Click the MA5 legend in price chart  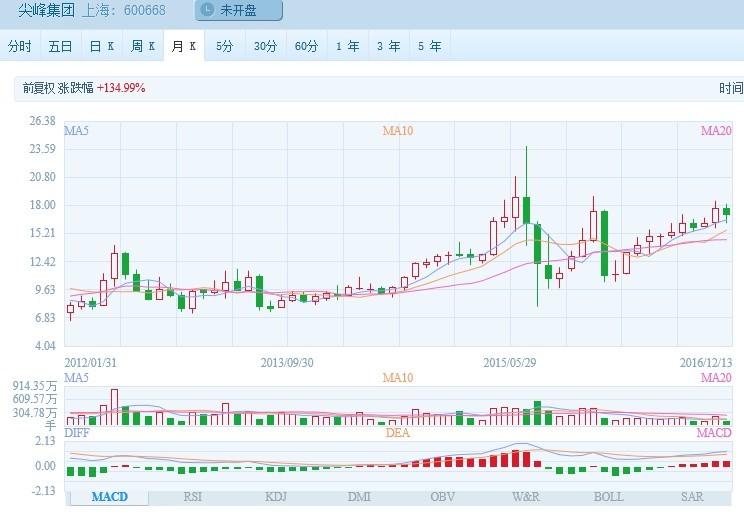coord(76,131)
